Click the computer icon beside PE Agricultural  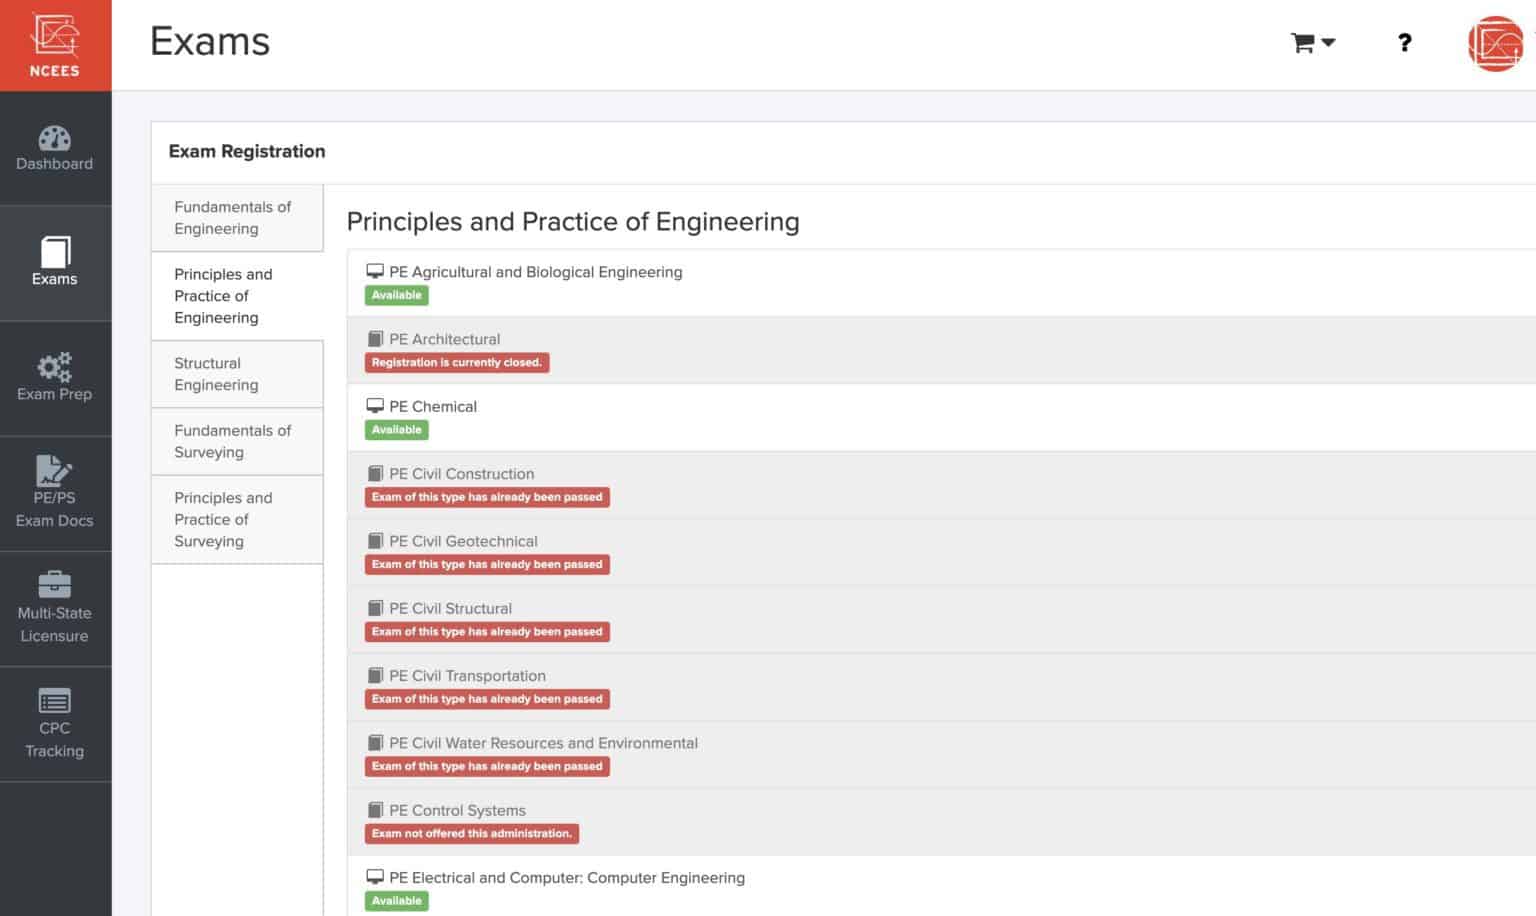(x=375, y=272)
